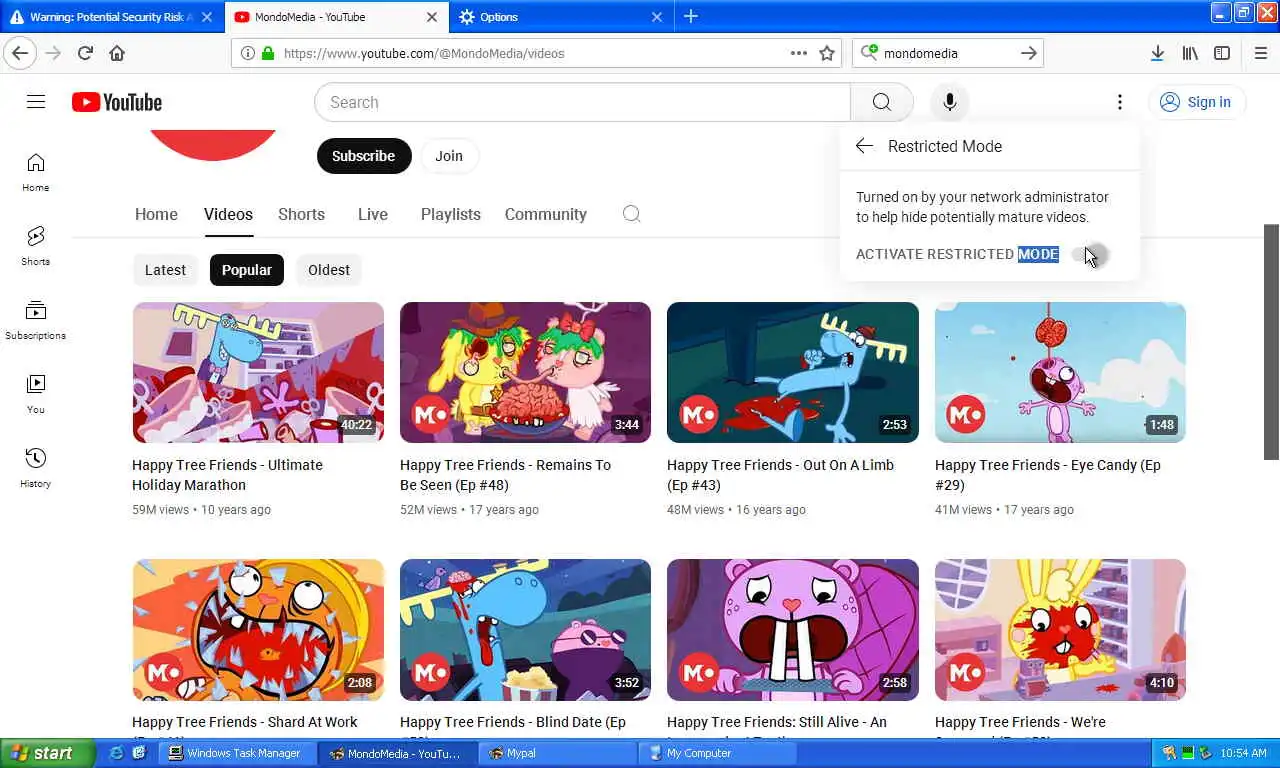The width and height of the screenshot is (1280, 768).
Task: Select the Latest sort chip
Action: click(x=165, y=270)
